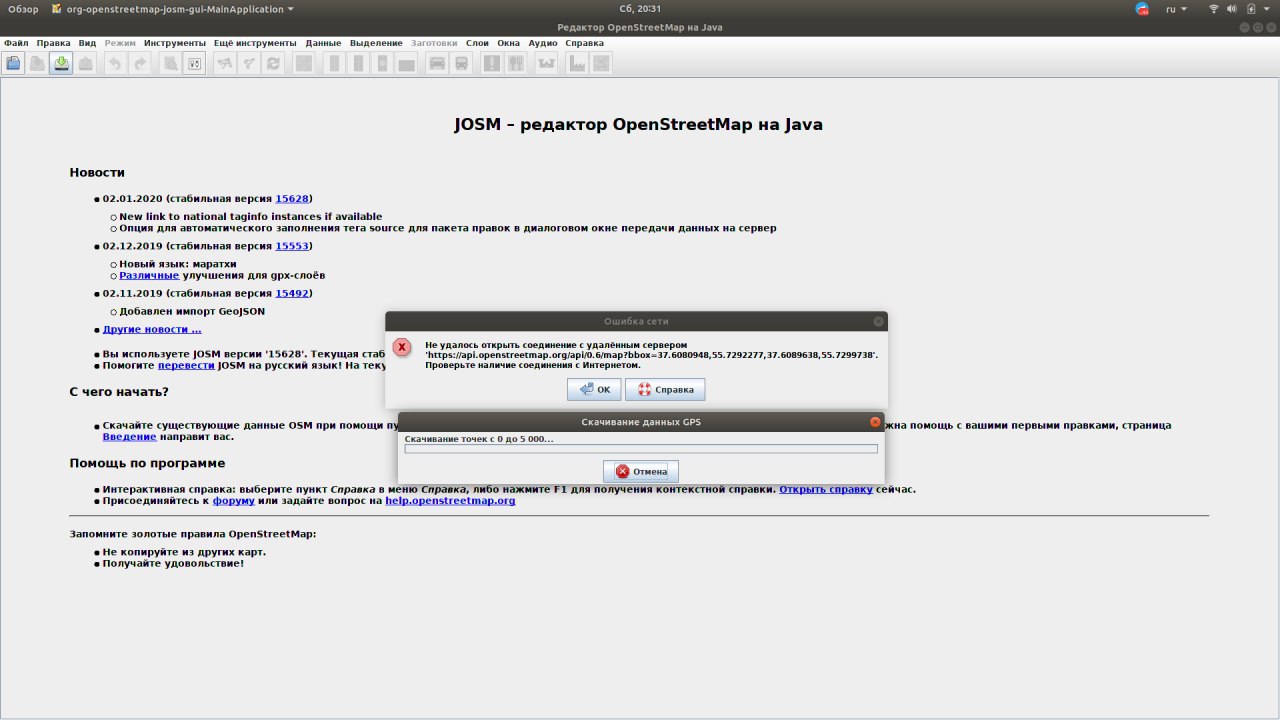Image resolution: width=1280 pixels, height=720 pixels.
Task: Open the Другие новости link
Action: (152, 329)
